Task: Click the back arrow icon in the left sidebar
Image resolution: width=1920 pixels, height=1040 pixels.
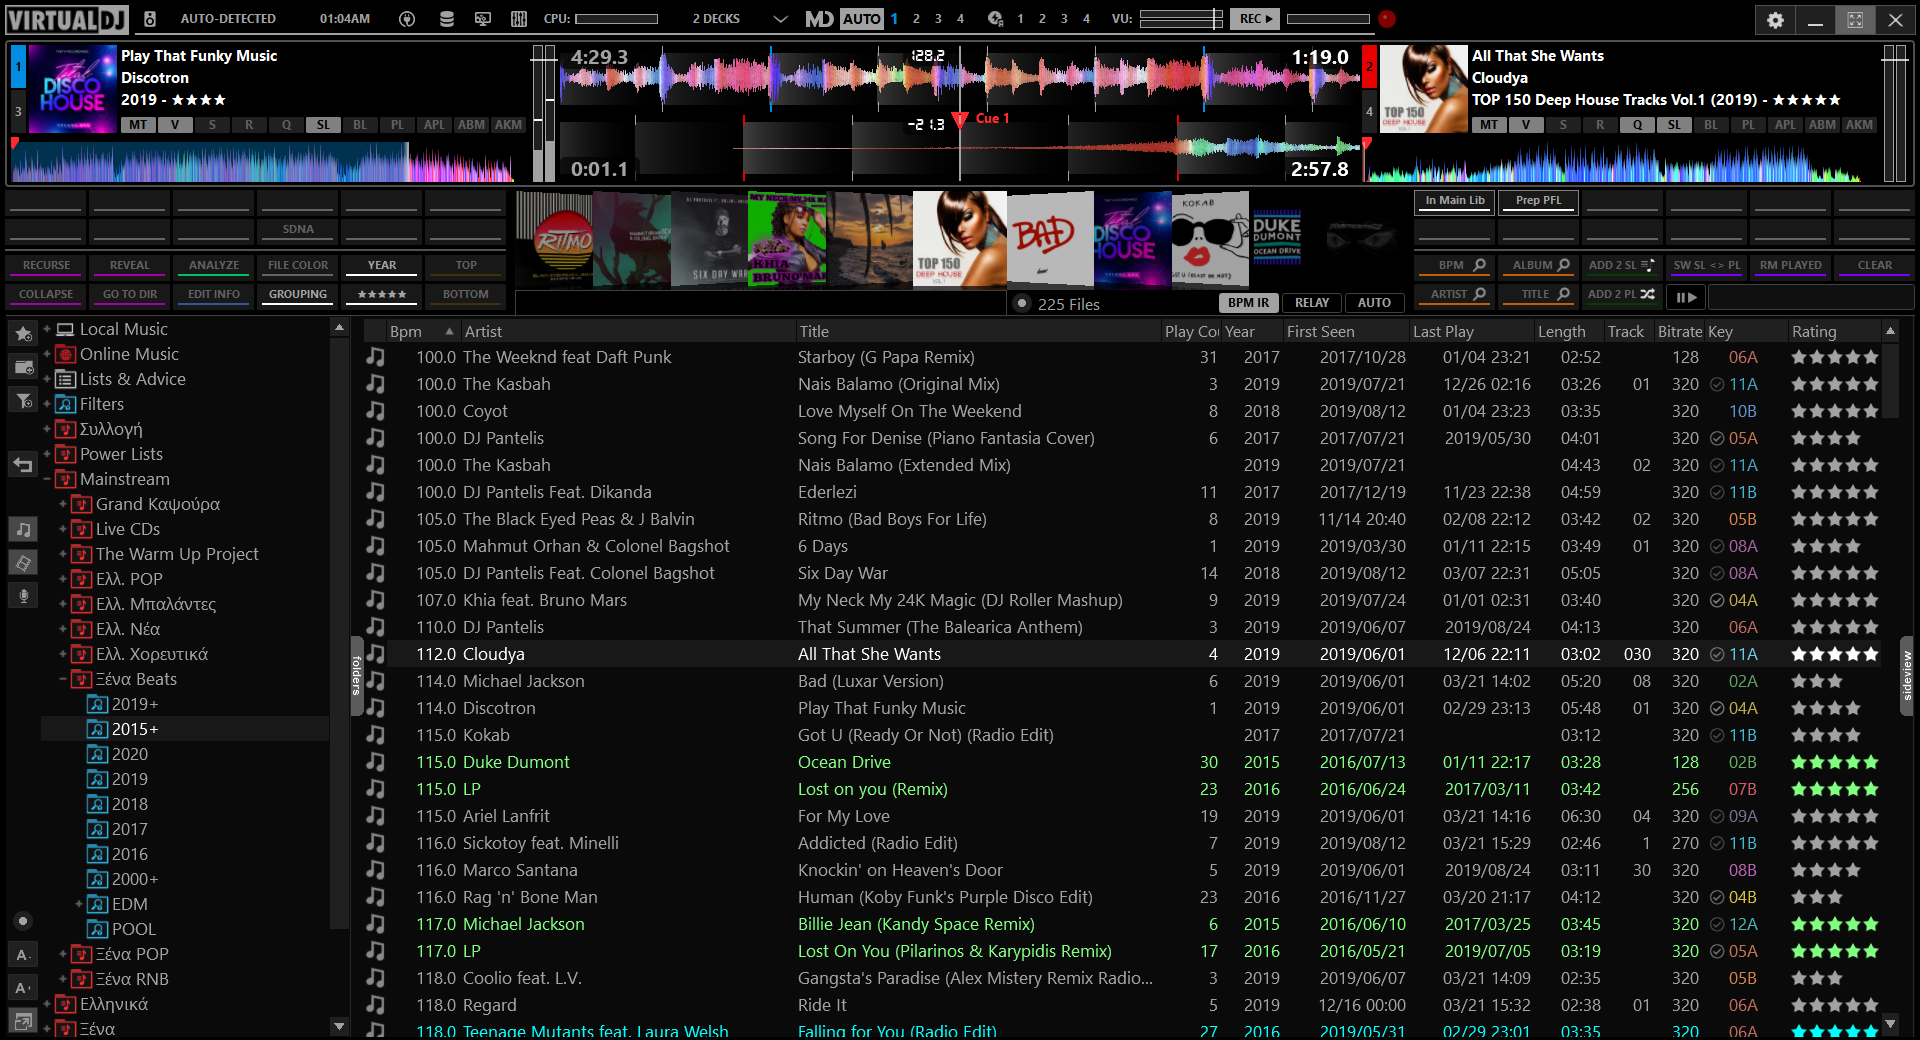Action: click(23, 463)
